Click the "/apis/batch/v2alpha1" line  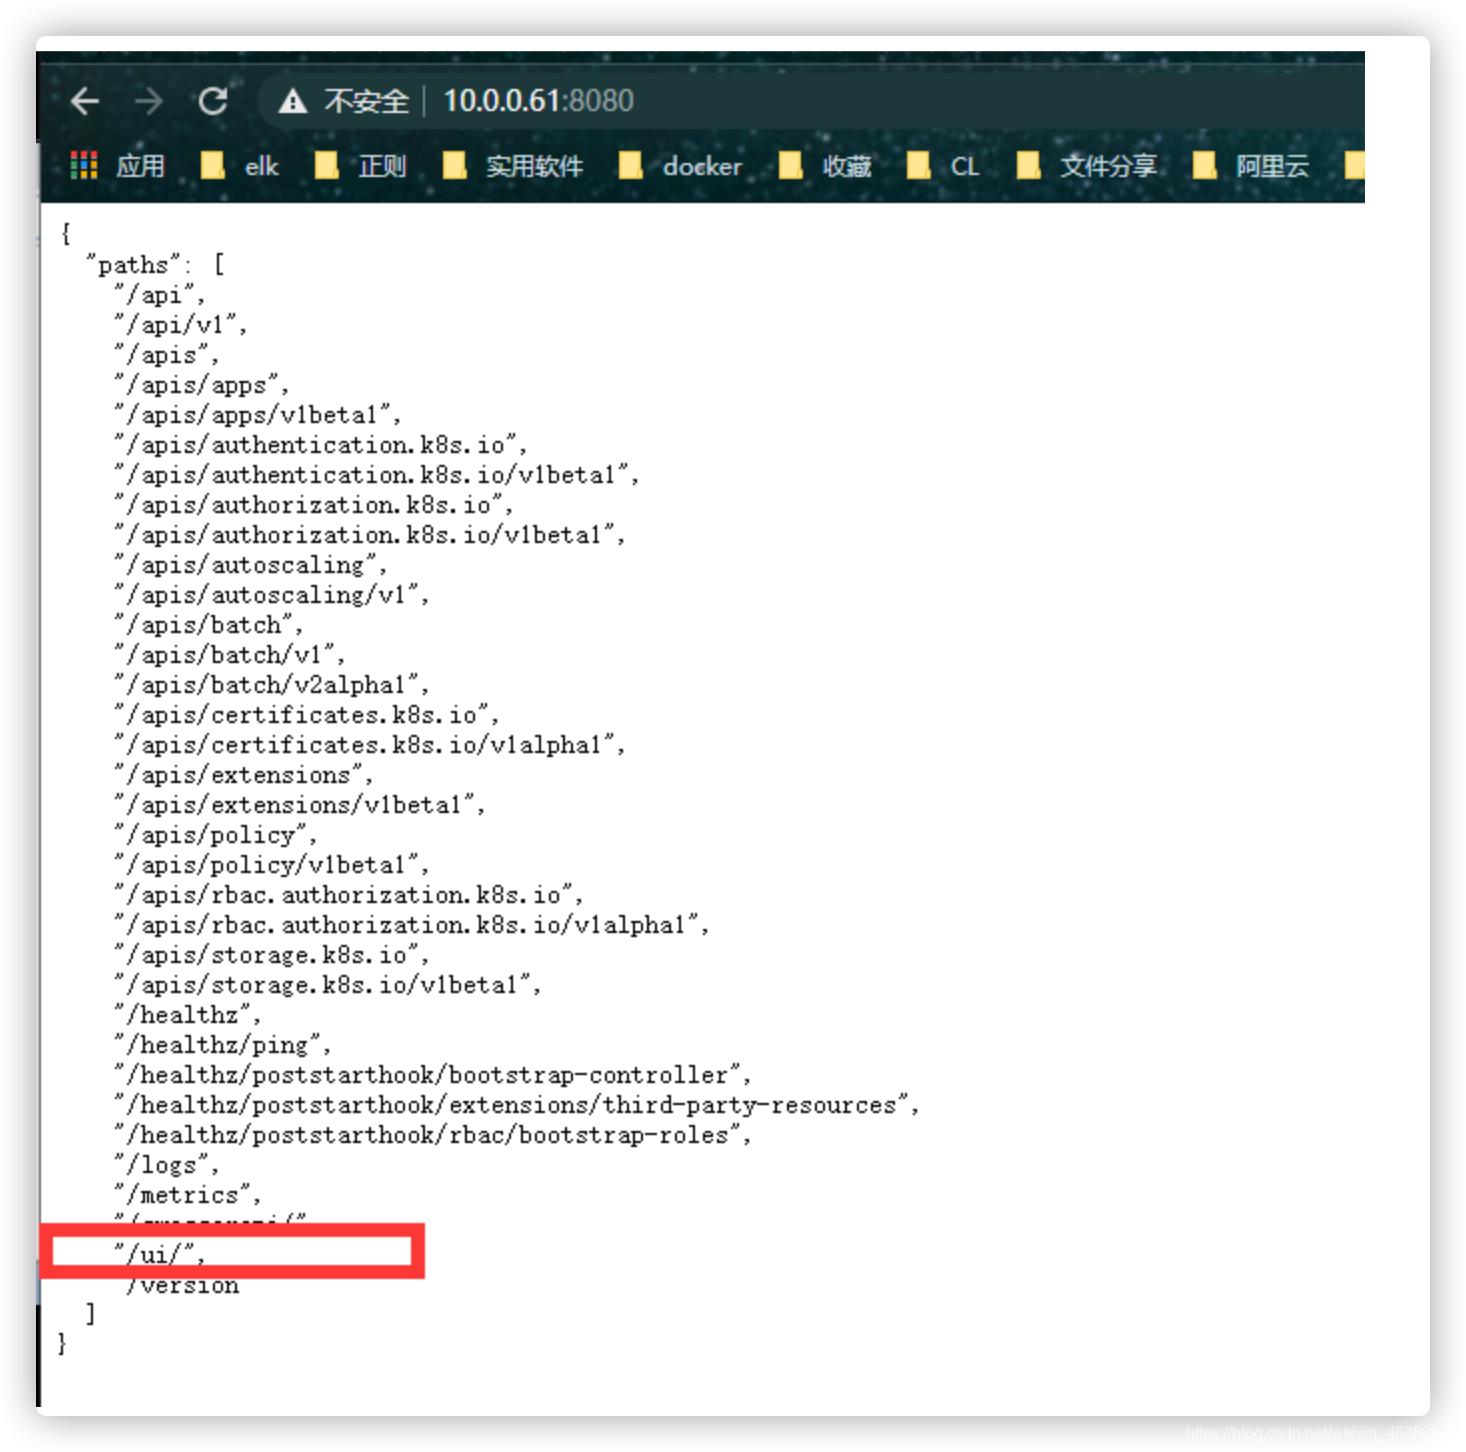point(272,685)
